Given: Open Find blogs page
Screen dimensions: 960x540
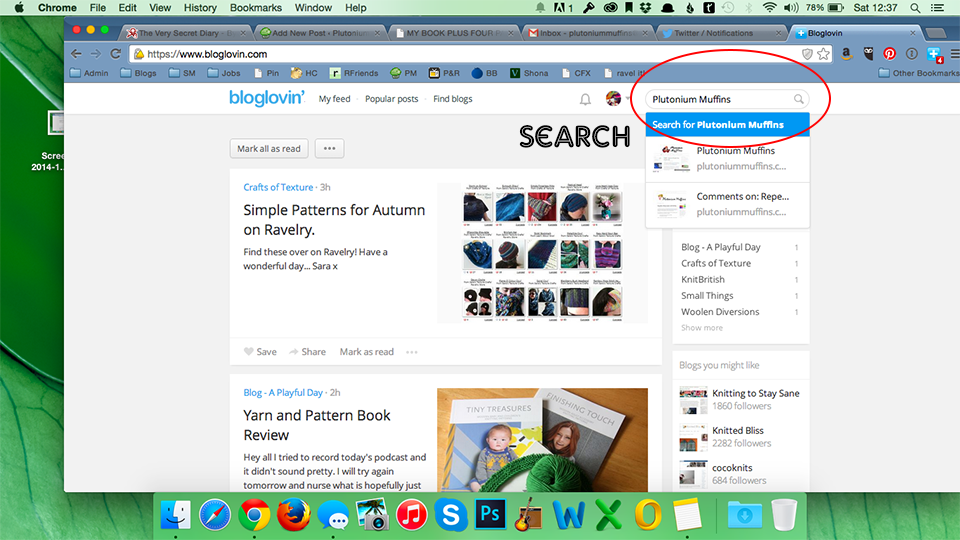Looking at the screenshot, I should pos(452,99).
